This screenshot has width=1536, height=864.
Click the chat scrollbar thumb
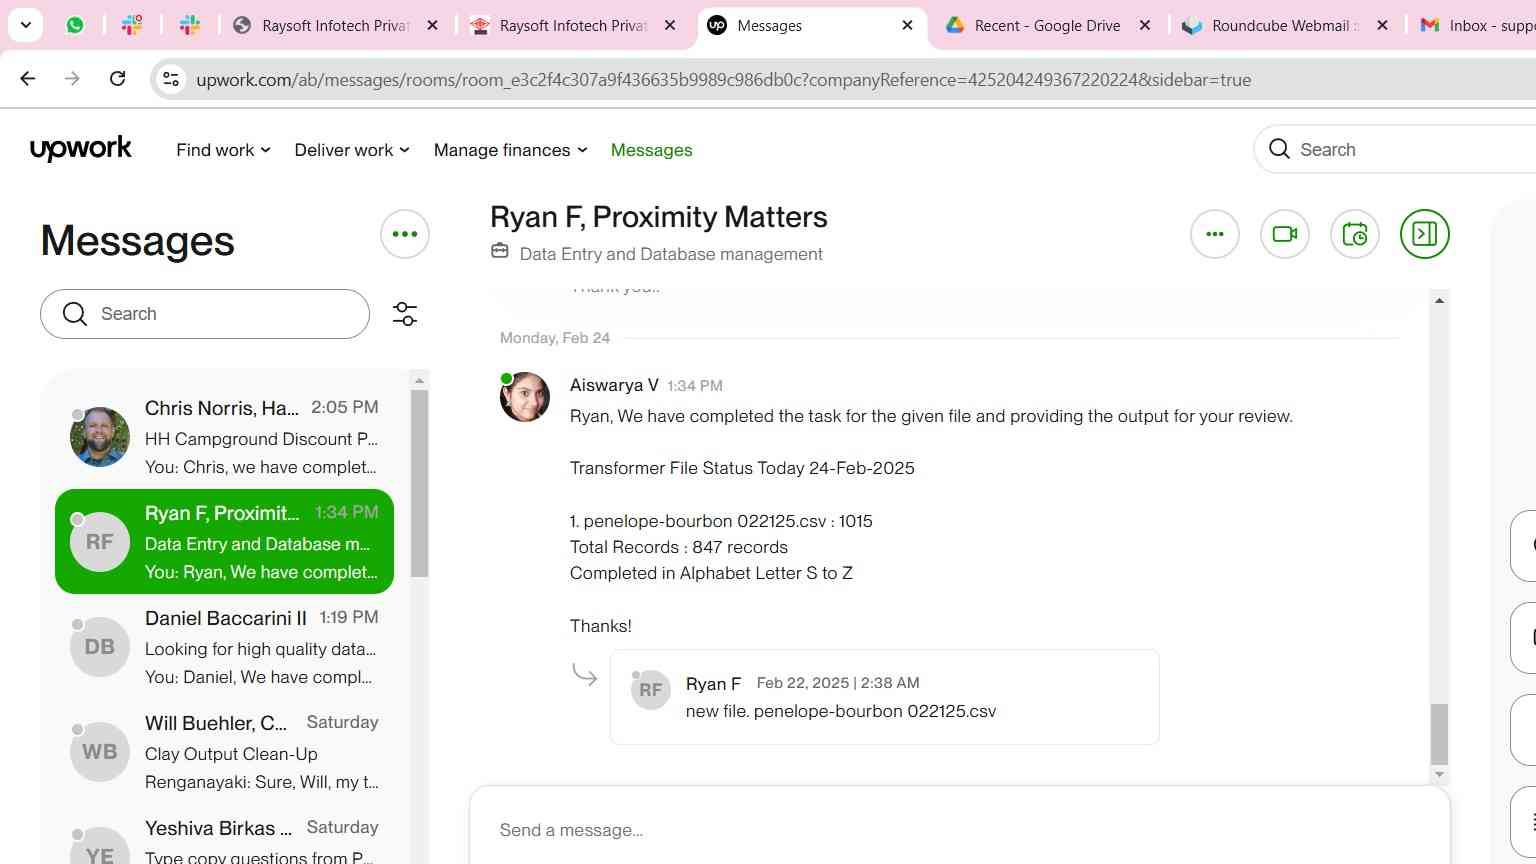(1439, 733)
